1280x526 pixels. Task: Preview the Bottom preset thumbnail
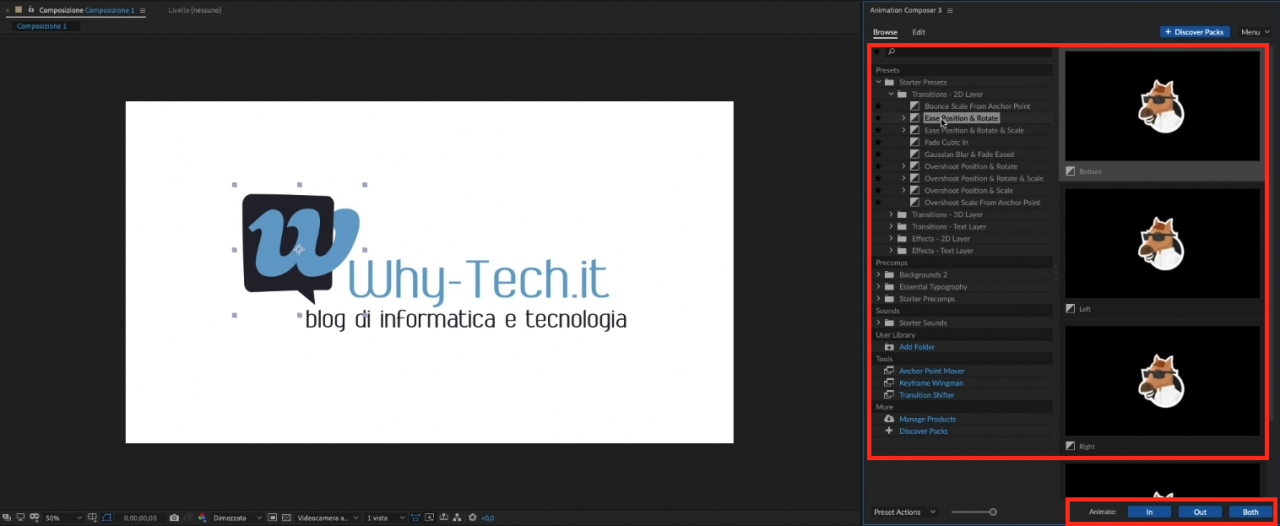[x=1161, y=106]
